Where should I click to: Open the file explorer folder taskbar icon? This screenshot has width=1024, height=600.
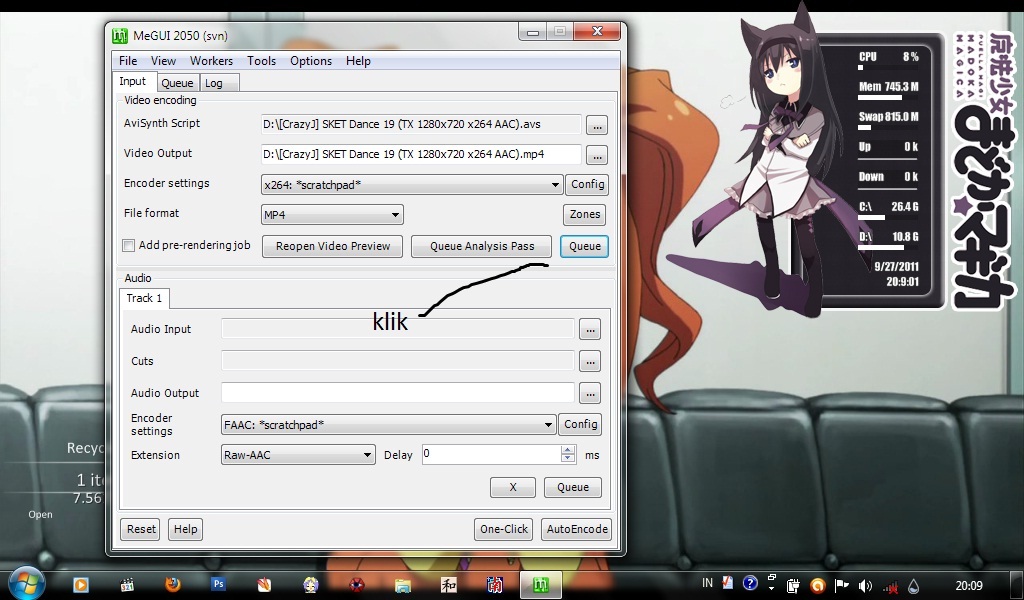(402, 585)
